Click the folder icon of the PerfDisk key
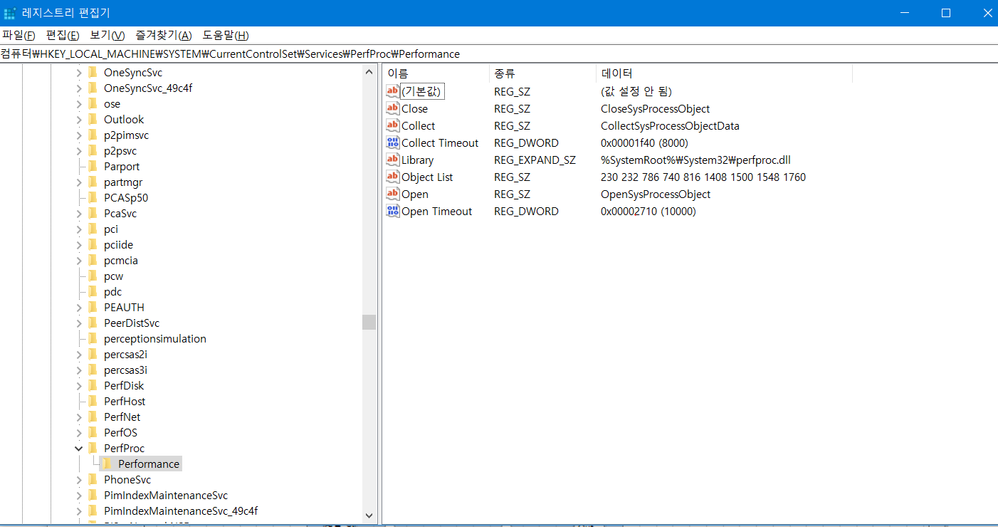The width and height of the screenshot is (998, 527). tap(93, 385)
